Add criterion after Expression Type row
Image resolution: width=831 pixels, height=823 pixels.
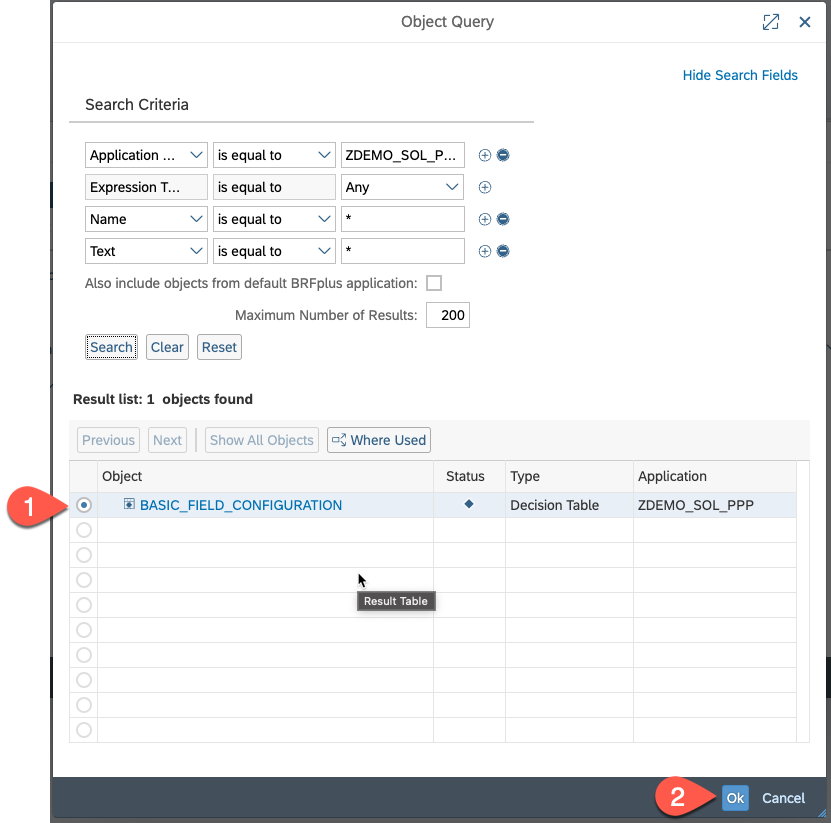point(484,187)
